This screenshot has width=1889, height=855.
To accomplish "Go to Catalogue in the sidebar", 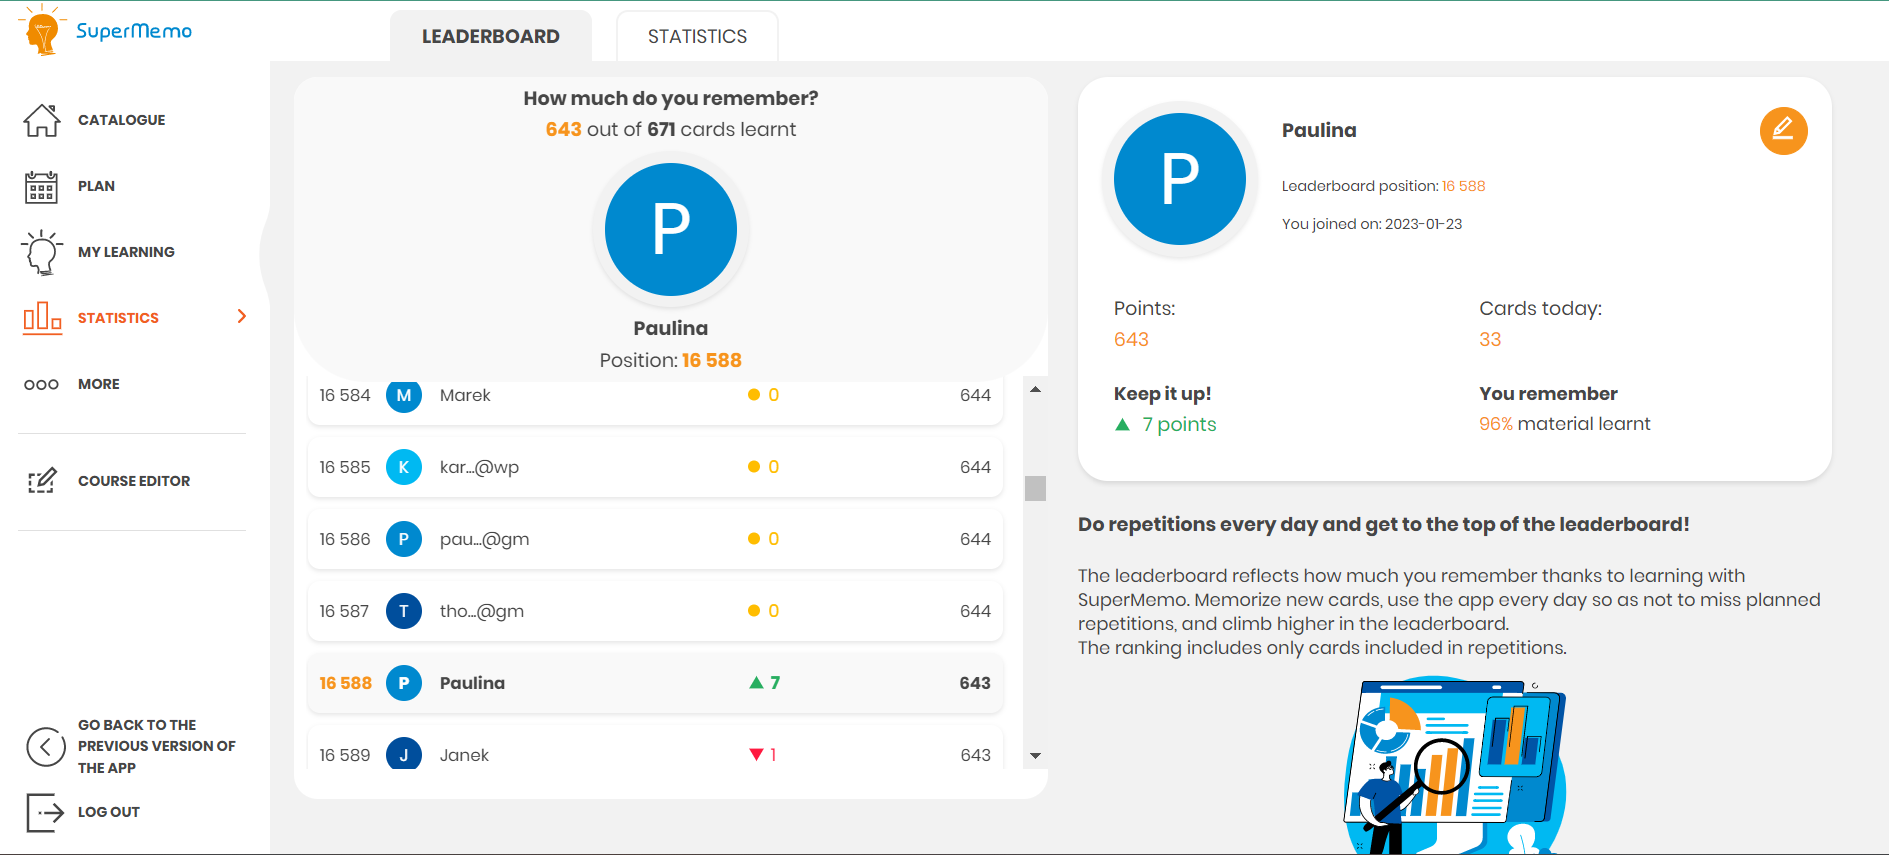I will point(122,120).
